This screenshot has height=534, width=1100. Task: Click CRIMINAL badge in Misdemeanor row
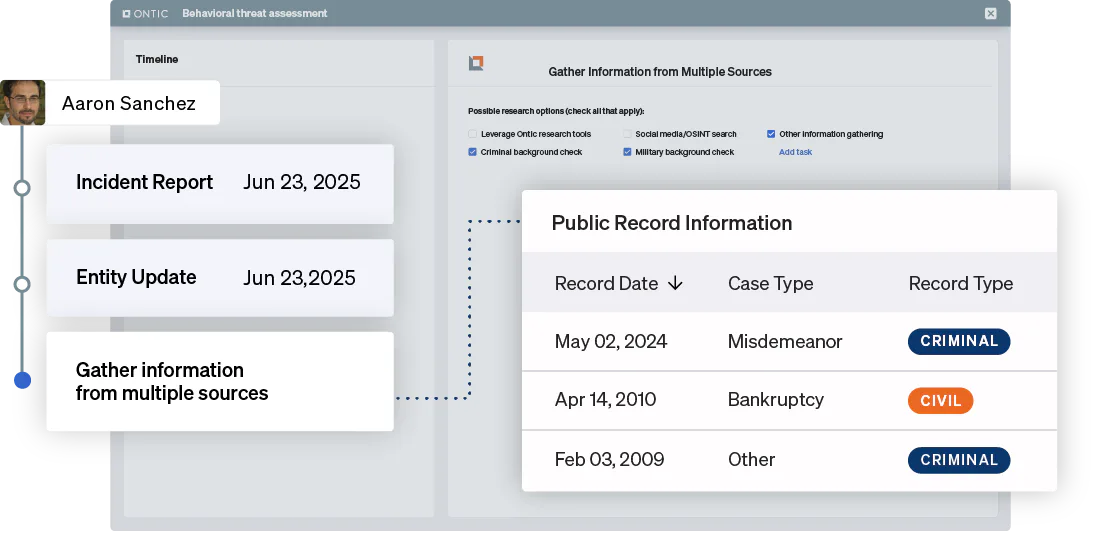pyautogui.click(x=959, y=341)
